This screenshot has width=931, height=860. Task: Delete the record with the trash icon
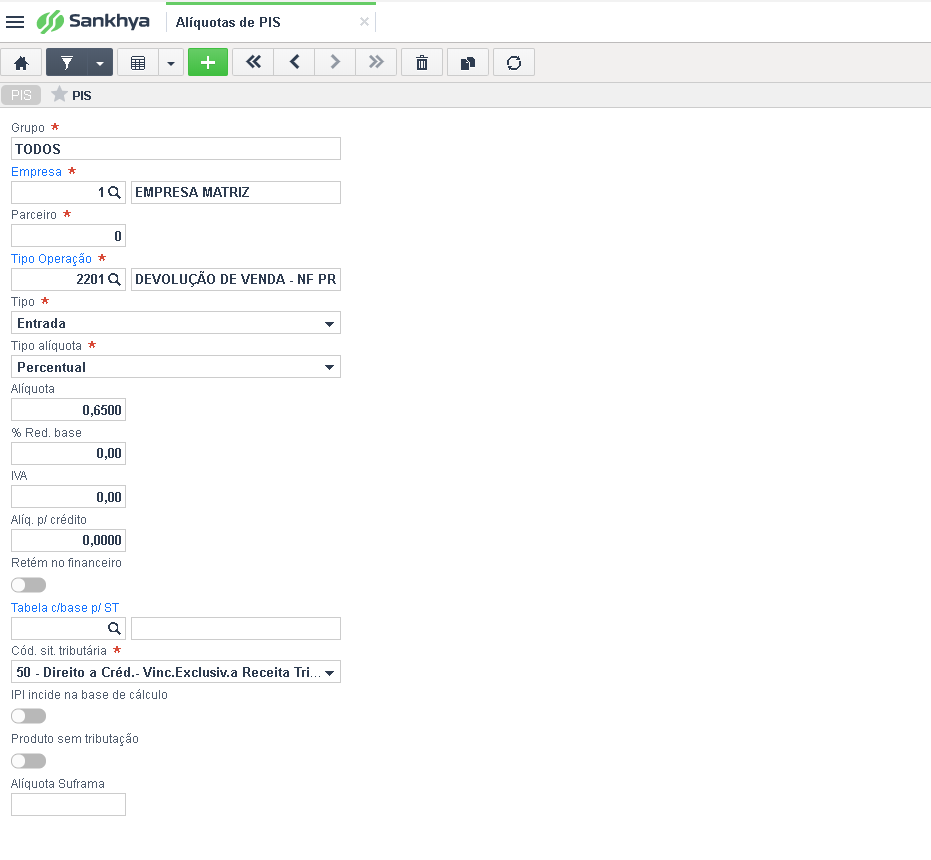(422, 62)
